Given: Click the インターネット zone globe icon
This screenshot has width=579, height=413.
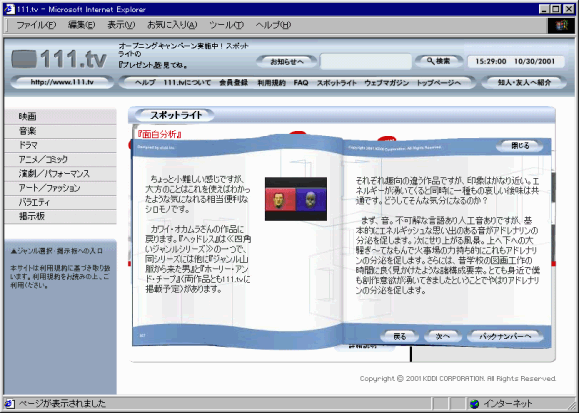Looking at the screenshot, I should [x=474, y=404].
